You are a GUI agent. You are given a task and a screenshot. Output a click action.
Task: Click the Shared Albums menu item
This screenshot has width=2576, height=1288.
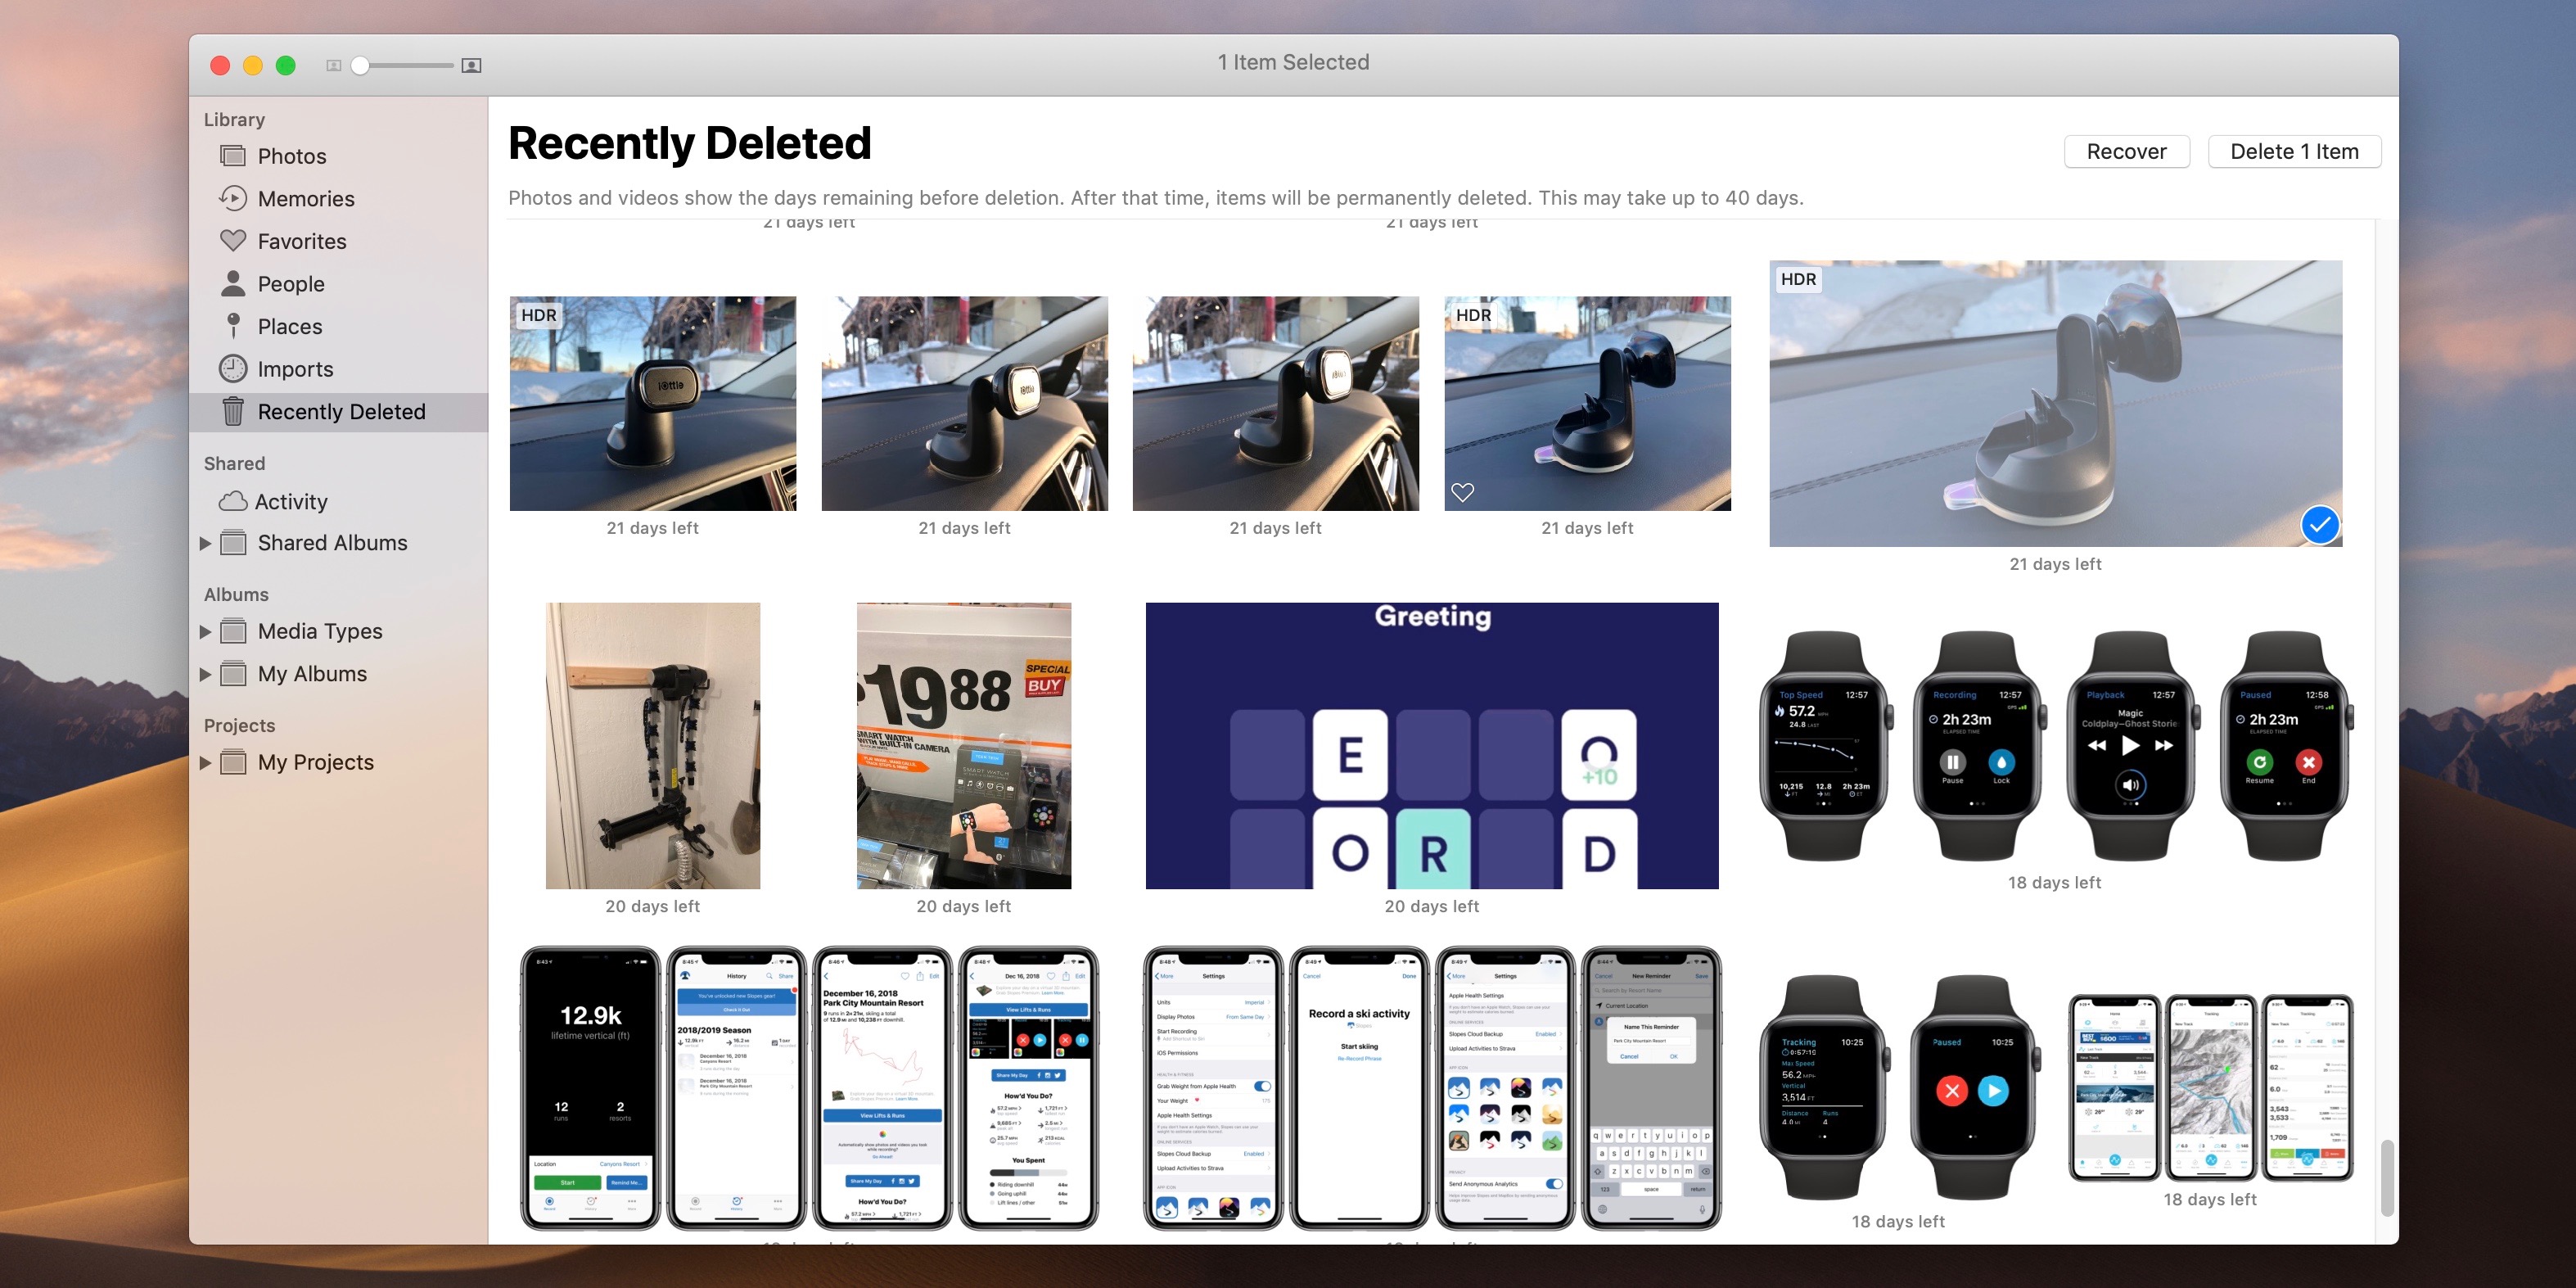coord(335,540)
